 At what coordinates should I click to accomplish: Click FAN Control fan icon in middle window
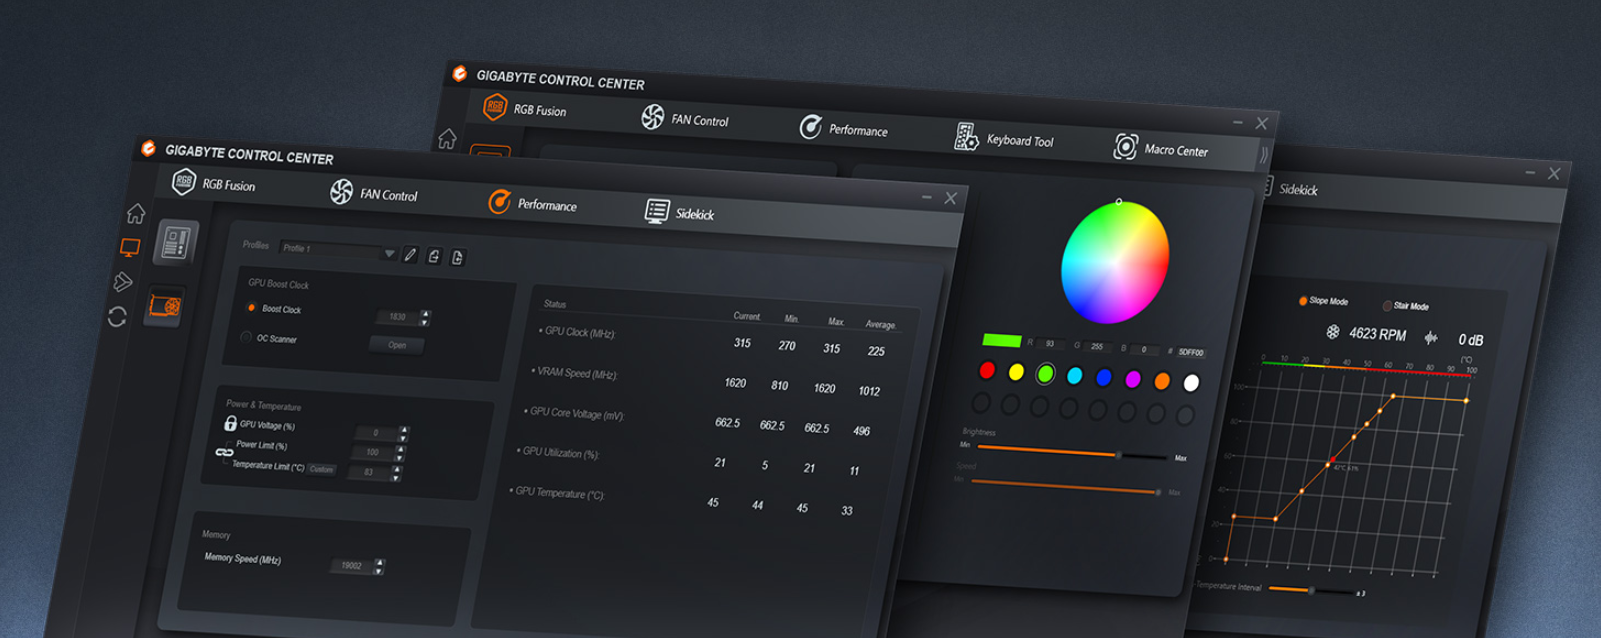(x=652, y=117)
